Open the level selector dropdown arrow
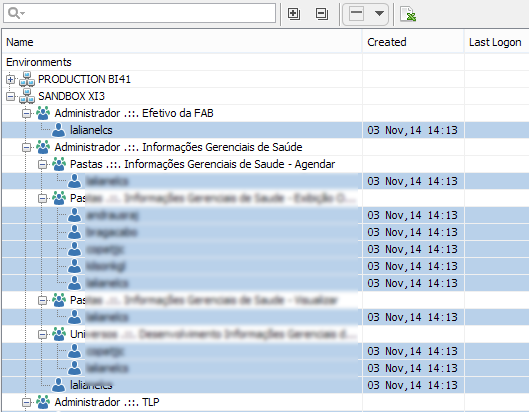This screenshot has width=529, height=412. (x=379, y=13)
